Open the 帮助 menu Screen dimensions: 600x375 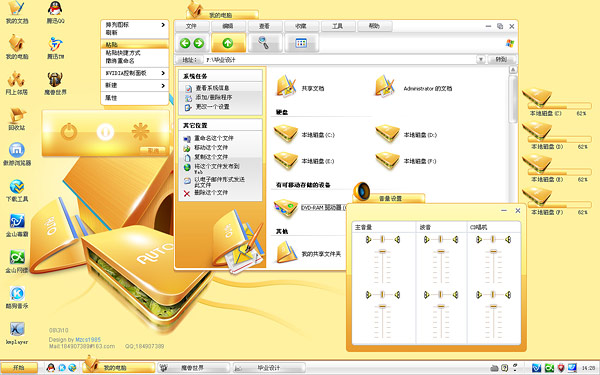(374, 26)
